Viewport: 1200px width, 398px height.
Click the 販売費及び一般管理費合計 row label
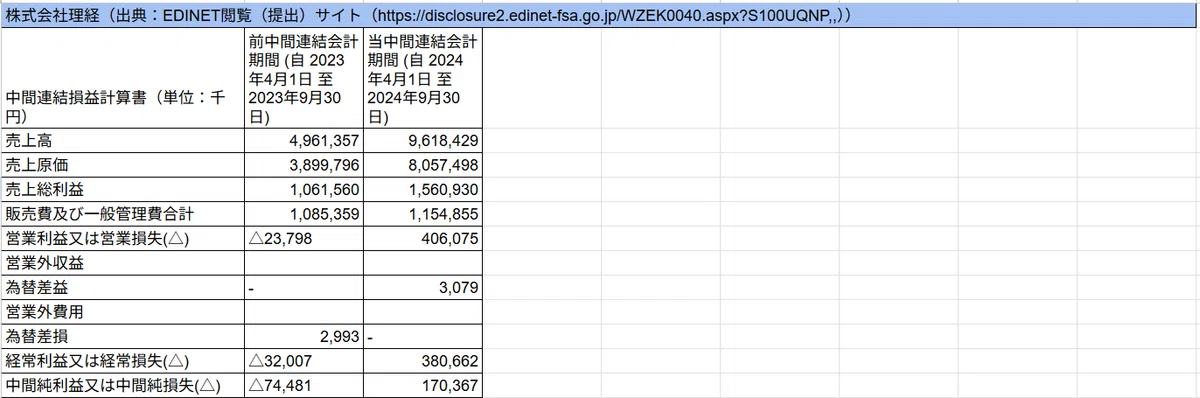click(x=123, y=214)
